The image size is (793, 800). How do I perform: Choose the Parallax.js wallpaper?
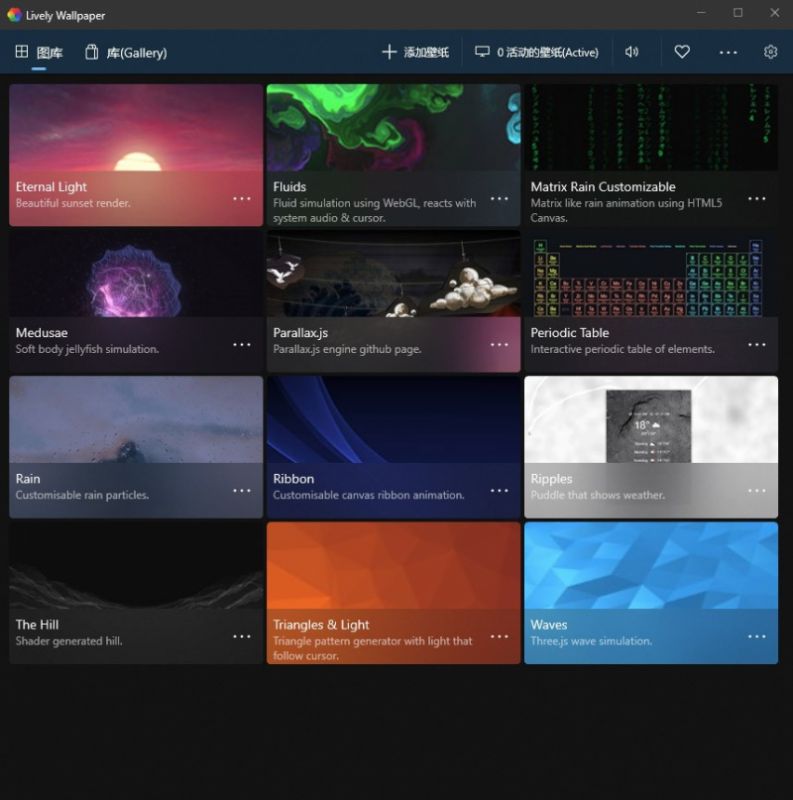pyautogui.click(x=393, y=276)
